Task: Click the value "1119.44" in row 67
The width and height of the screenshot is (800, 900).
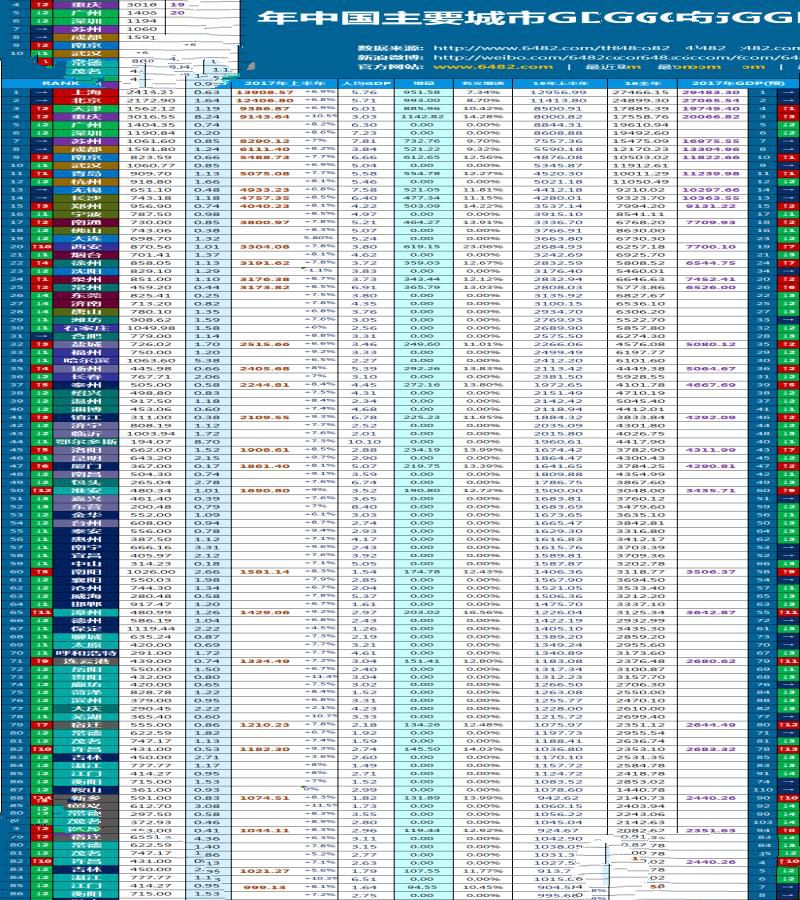Action: (150, 629)
